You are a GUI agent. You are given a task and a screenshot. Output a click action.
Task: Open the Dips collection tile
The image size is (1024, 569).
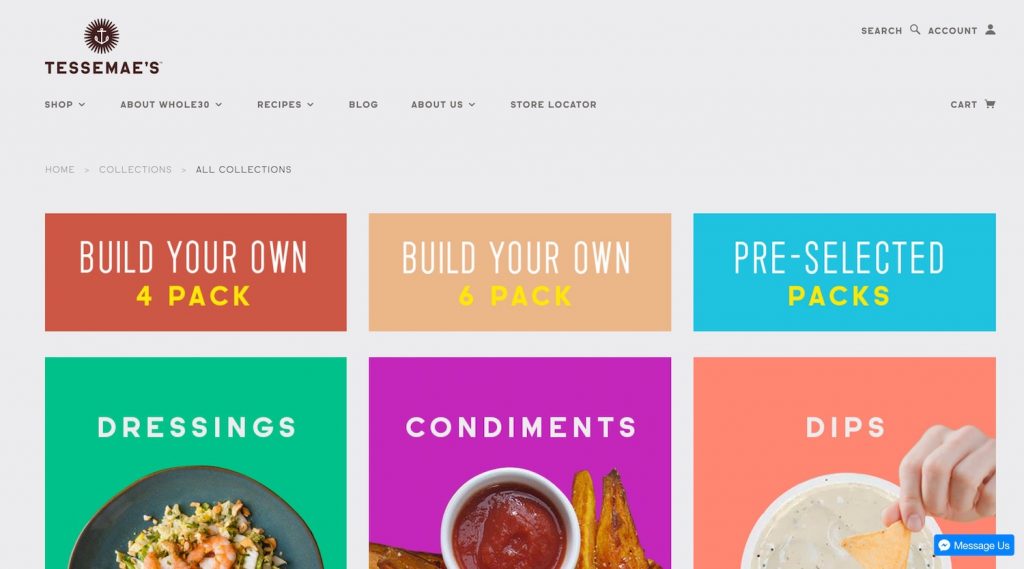[x=844, y=463]
